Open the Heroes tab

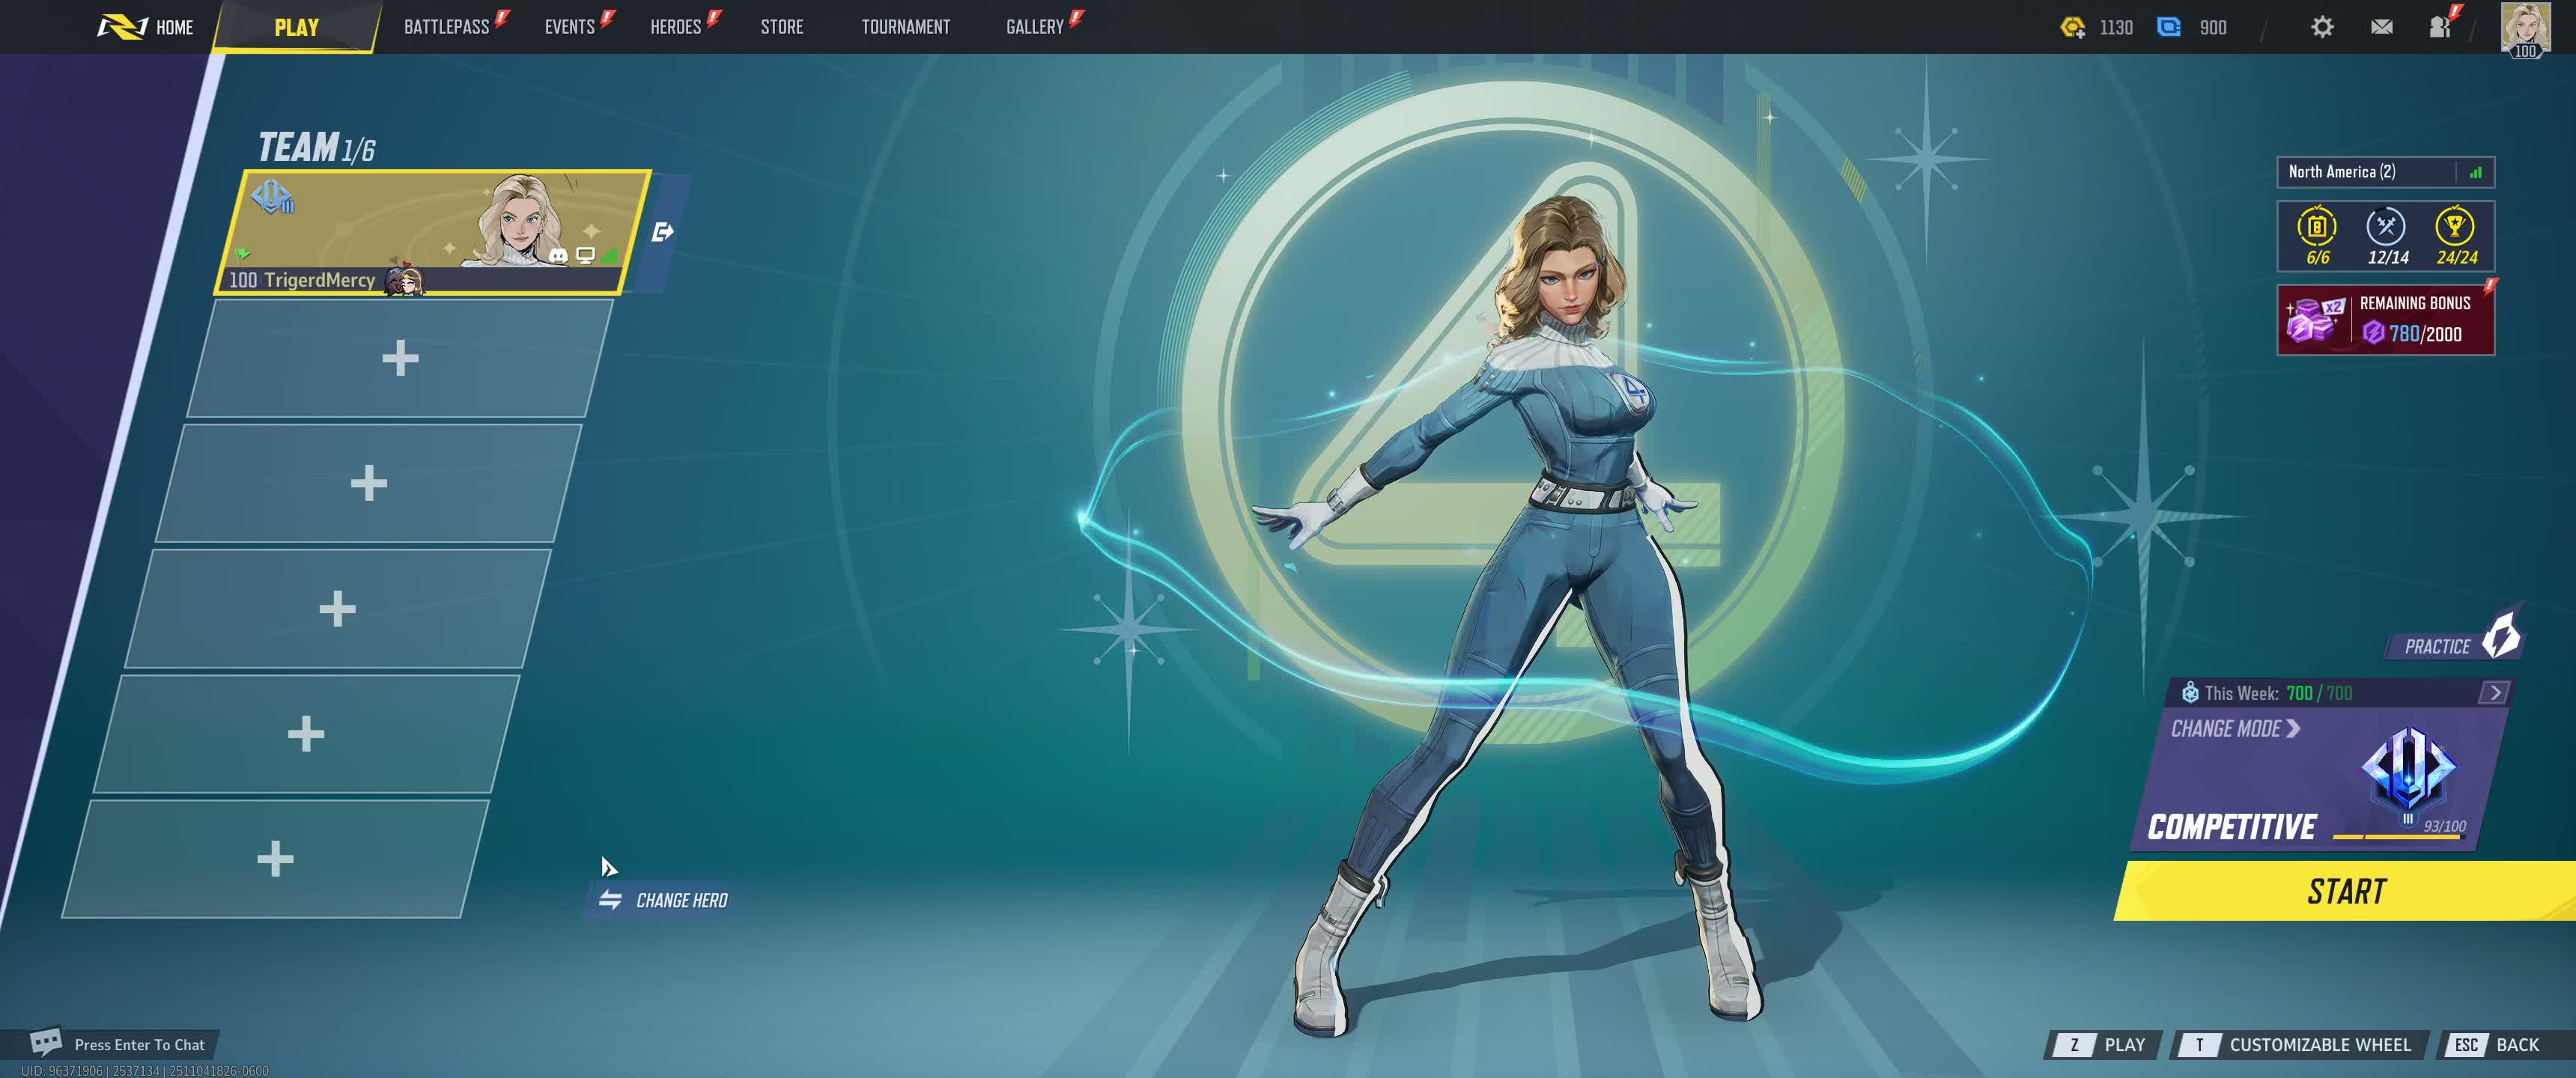[x=675, y=27]
